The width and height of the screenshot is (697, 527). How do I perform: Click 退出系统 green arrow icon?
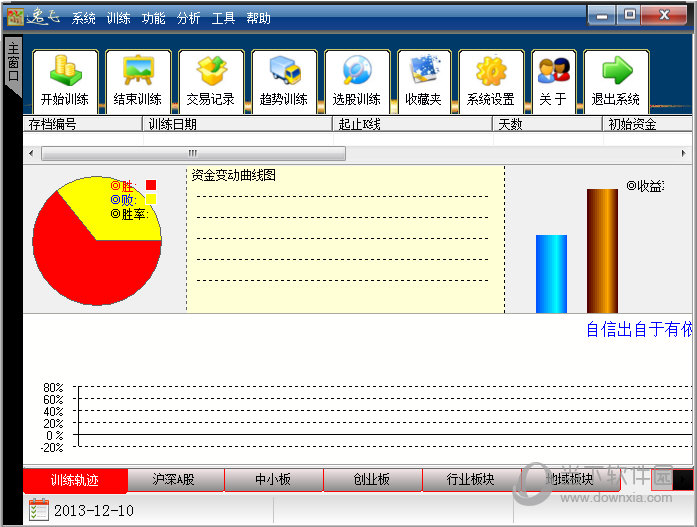(x=617, y=70)
